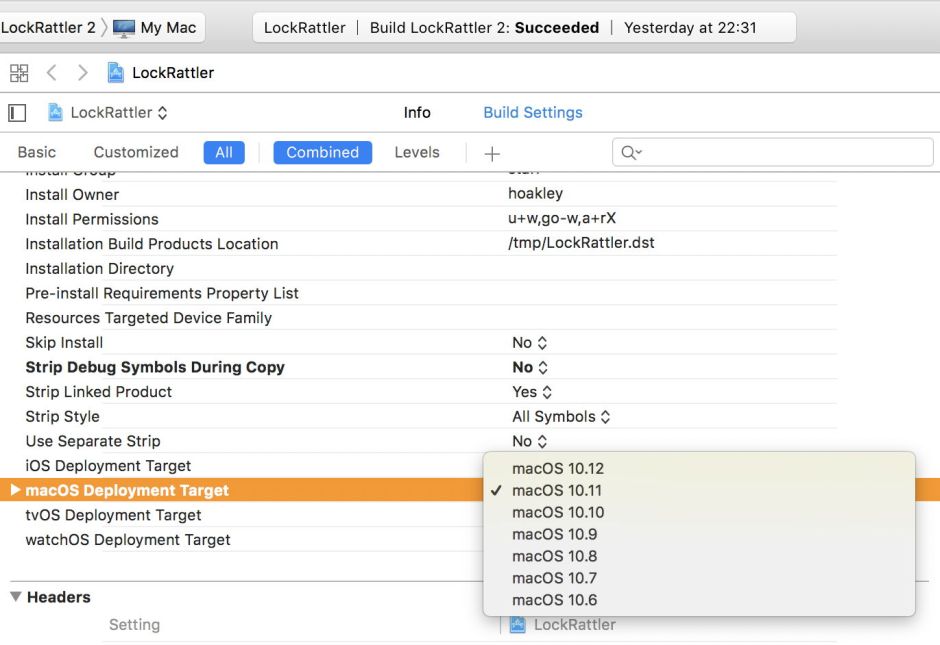Show Customized build settings only
The height and width of the screenshot is (645, 940).
pyautogui.click(x=136, y=153)
